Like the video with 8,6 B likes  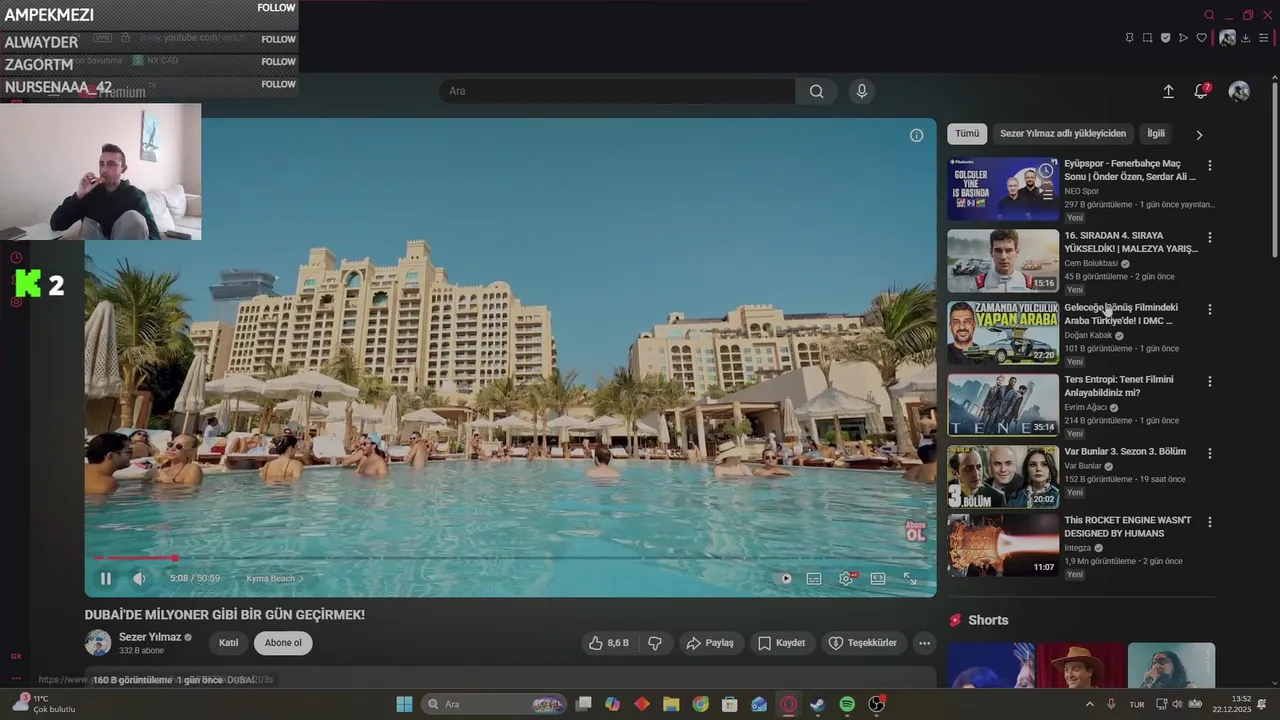click(x=609, y=643)
